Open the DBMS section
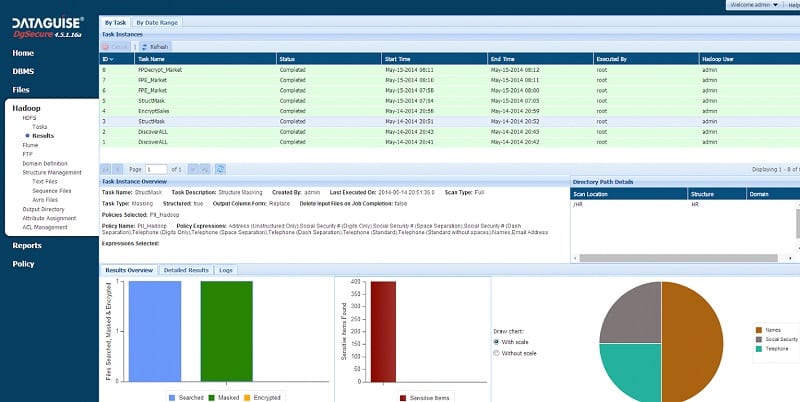The width and height of the screenshot is (800, 402). click(23, 71)
